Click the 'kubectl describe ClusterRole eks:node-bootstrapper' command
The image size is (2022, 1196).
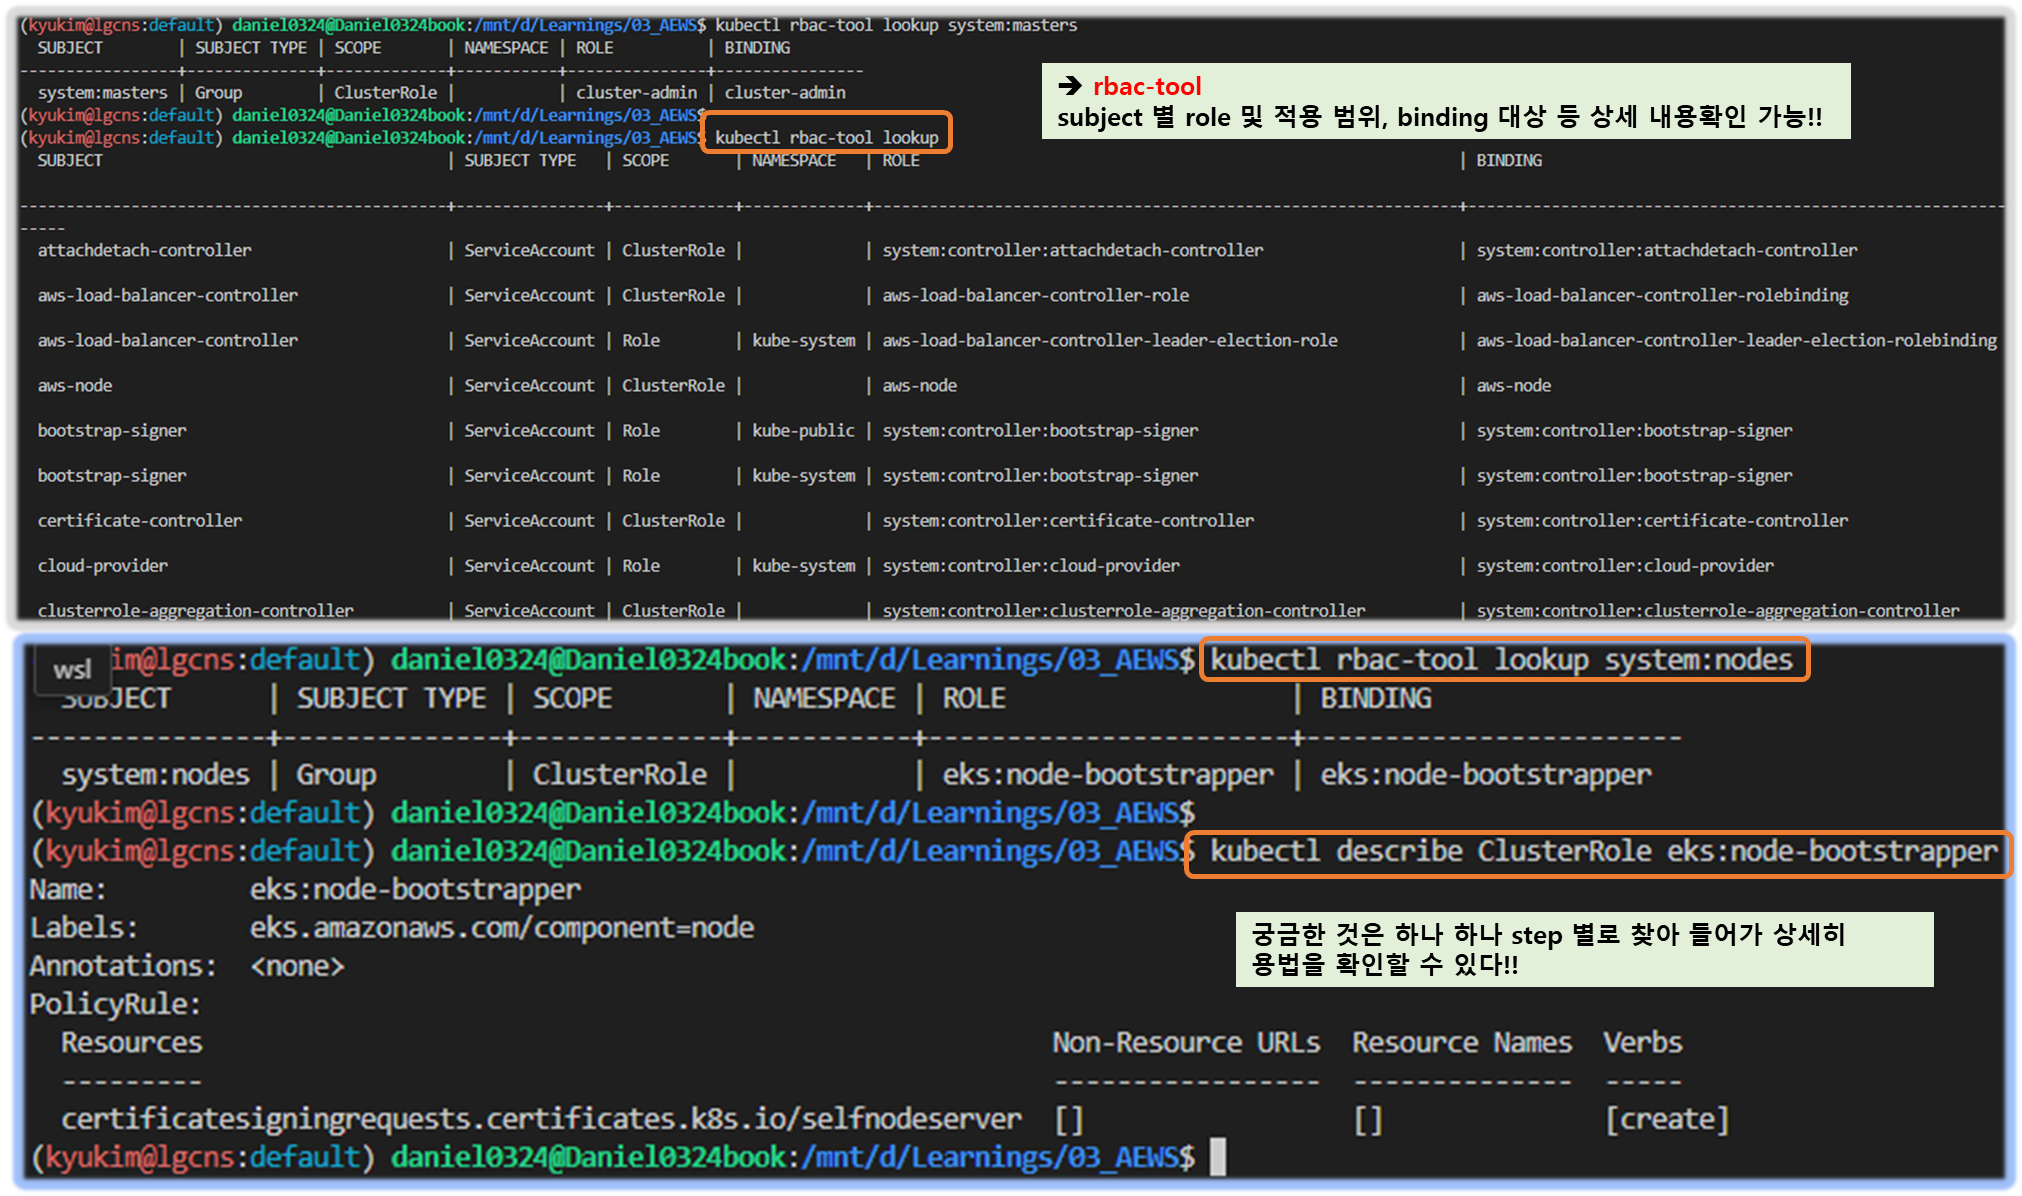pyautogui.click(x=1602, y=852)
